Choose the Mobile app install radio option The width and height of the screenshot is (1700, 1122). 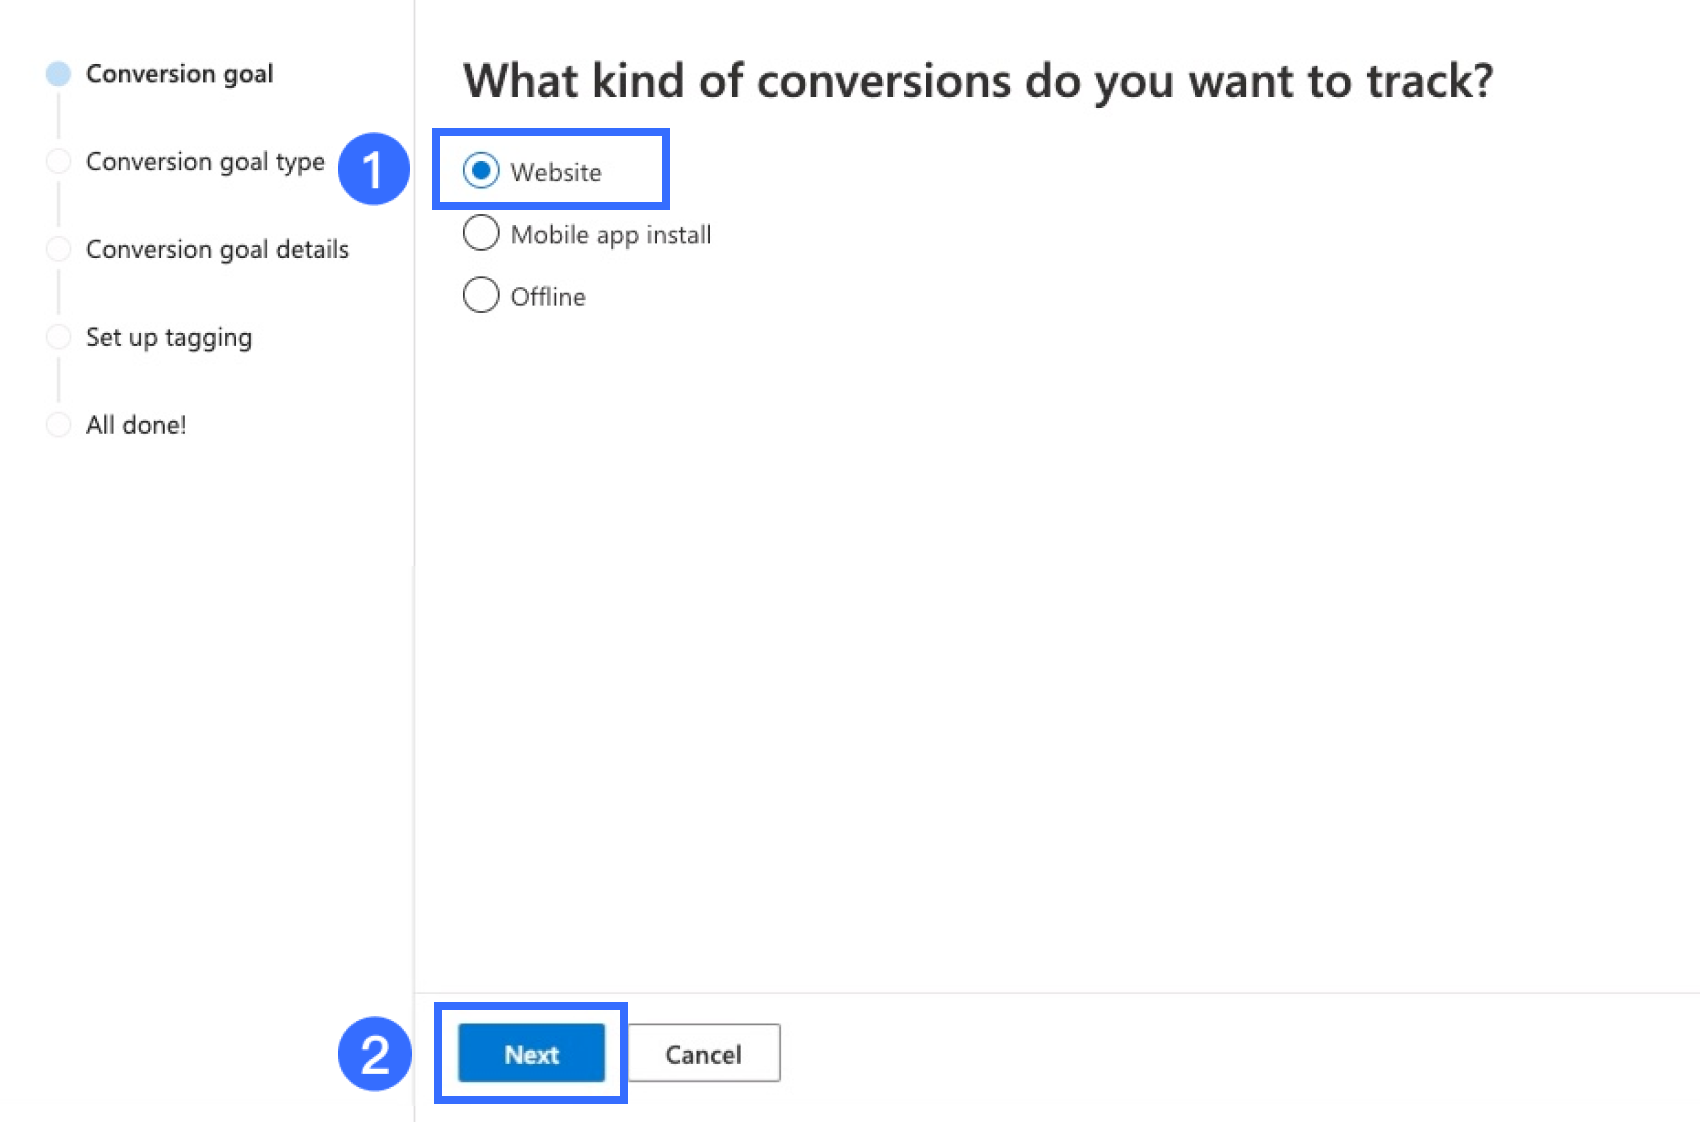click(481, 233)
